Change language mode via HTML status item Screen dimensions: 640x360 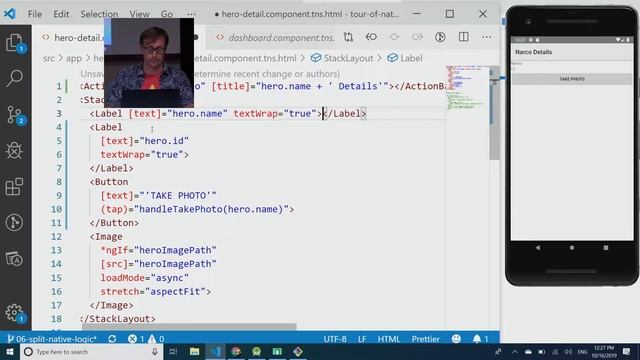(x=389, y=339)
